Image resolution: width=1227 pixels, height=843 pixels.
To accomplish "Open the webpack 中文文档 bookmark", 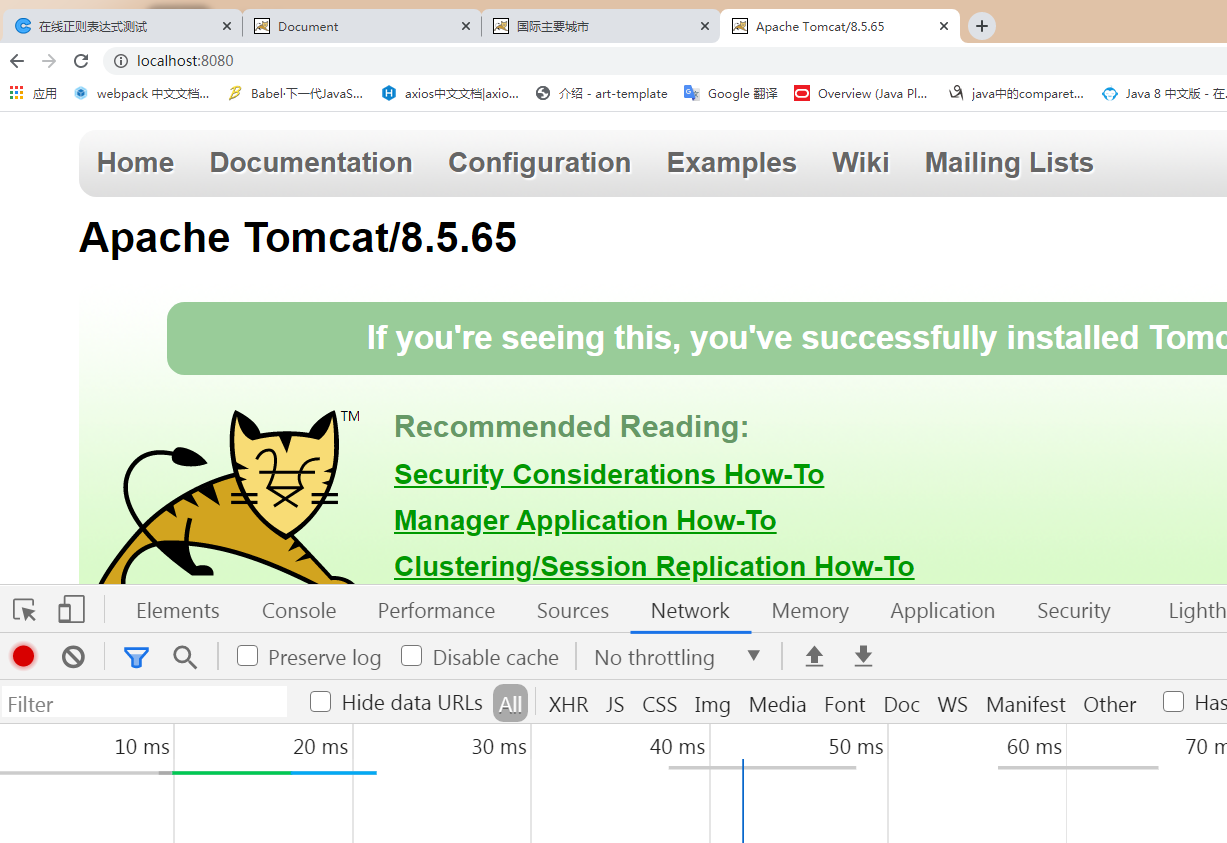I will [x=142, y=93].
